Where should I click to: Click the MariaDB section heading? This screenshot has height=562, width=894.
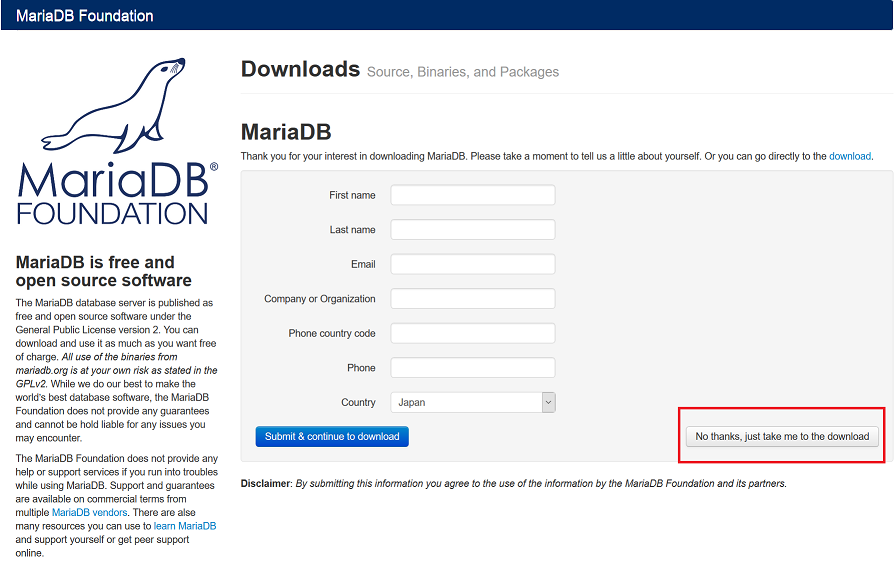(286, 132)
